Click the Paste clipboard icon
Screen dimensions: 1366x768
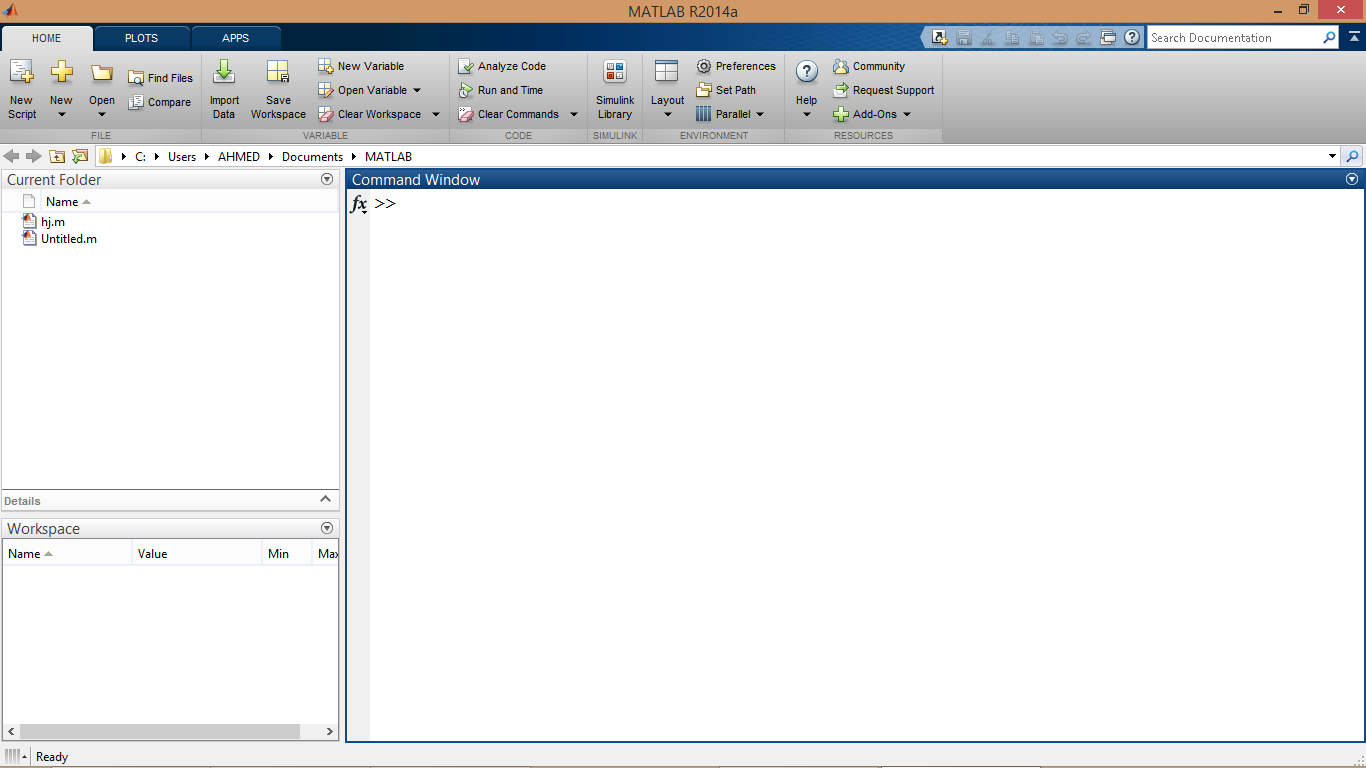click(1036, 38)
